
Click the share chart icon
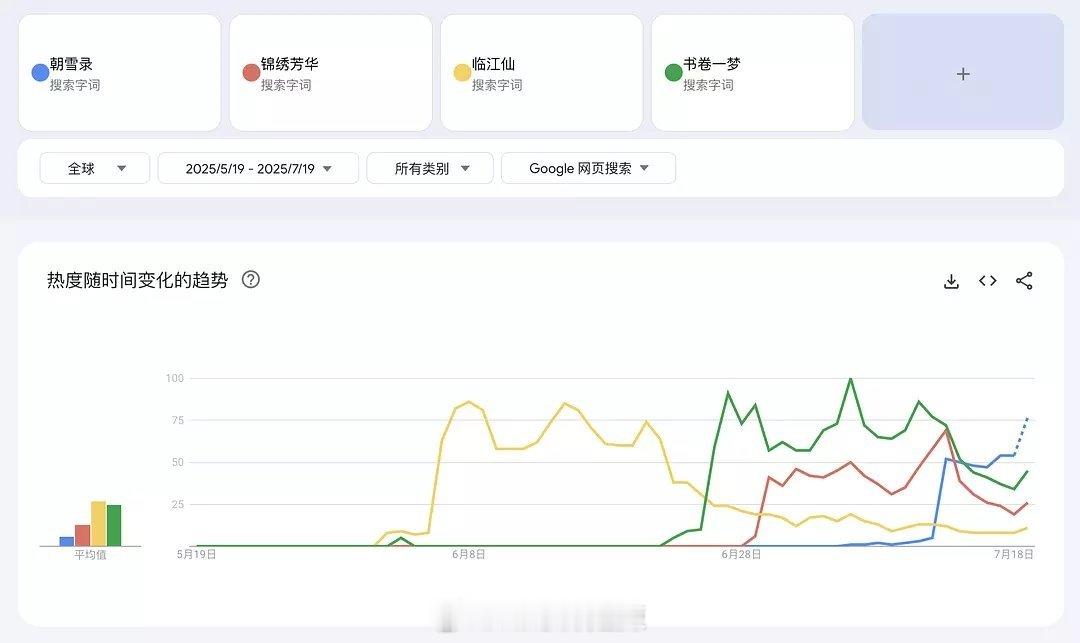pyautogui.click(x=1024, y=281)
